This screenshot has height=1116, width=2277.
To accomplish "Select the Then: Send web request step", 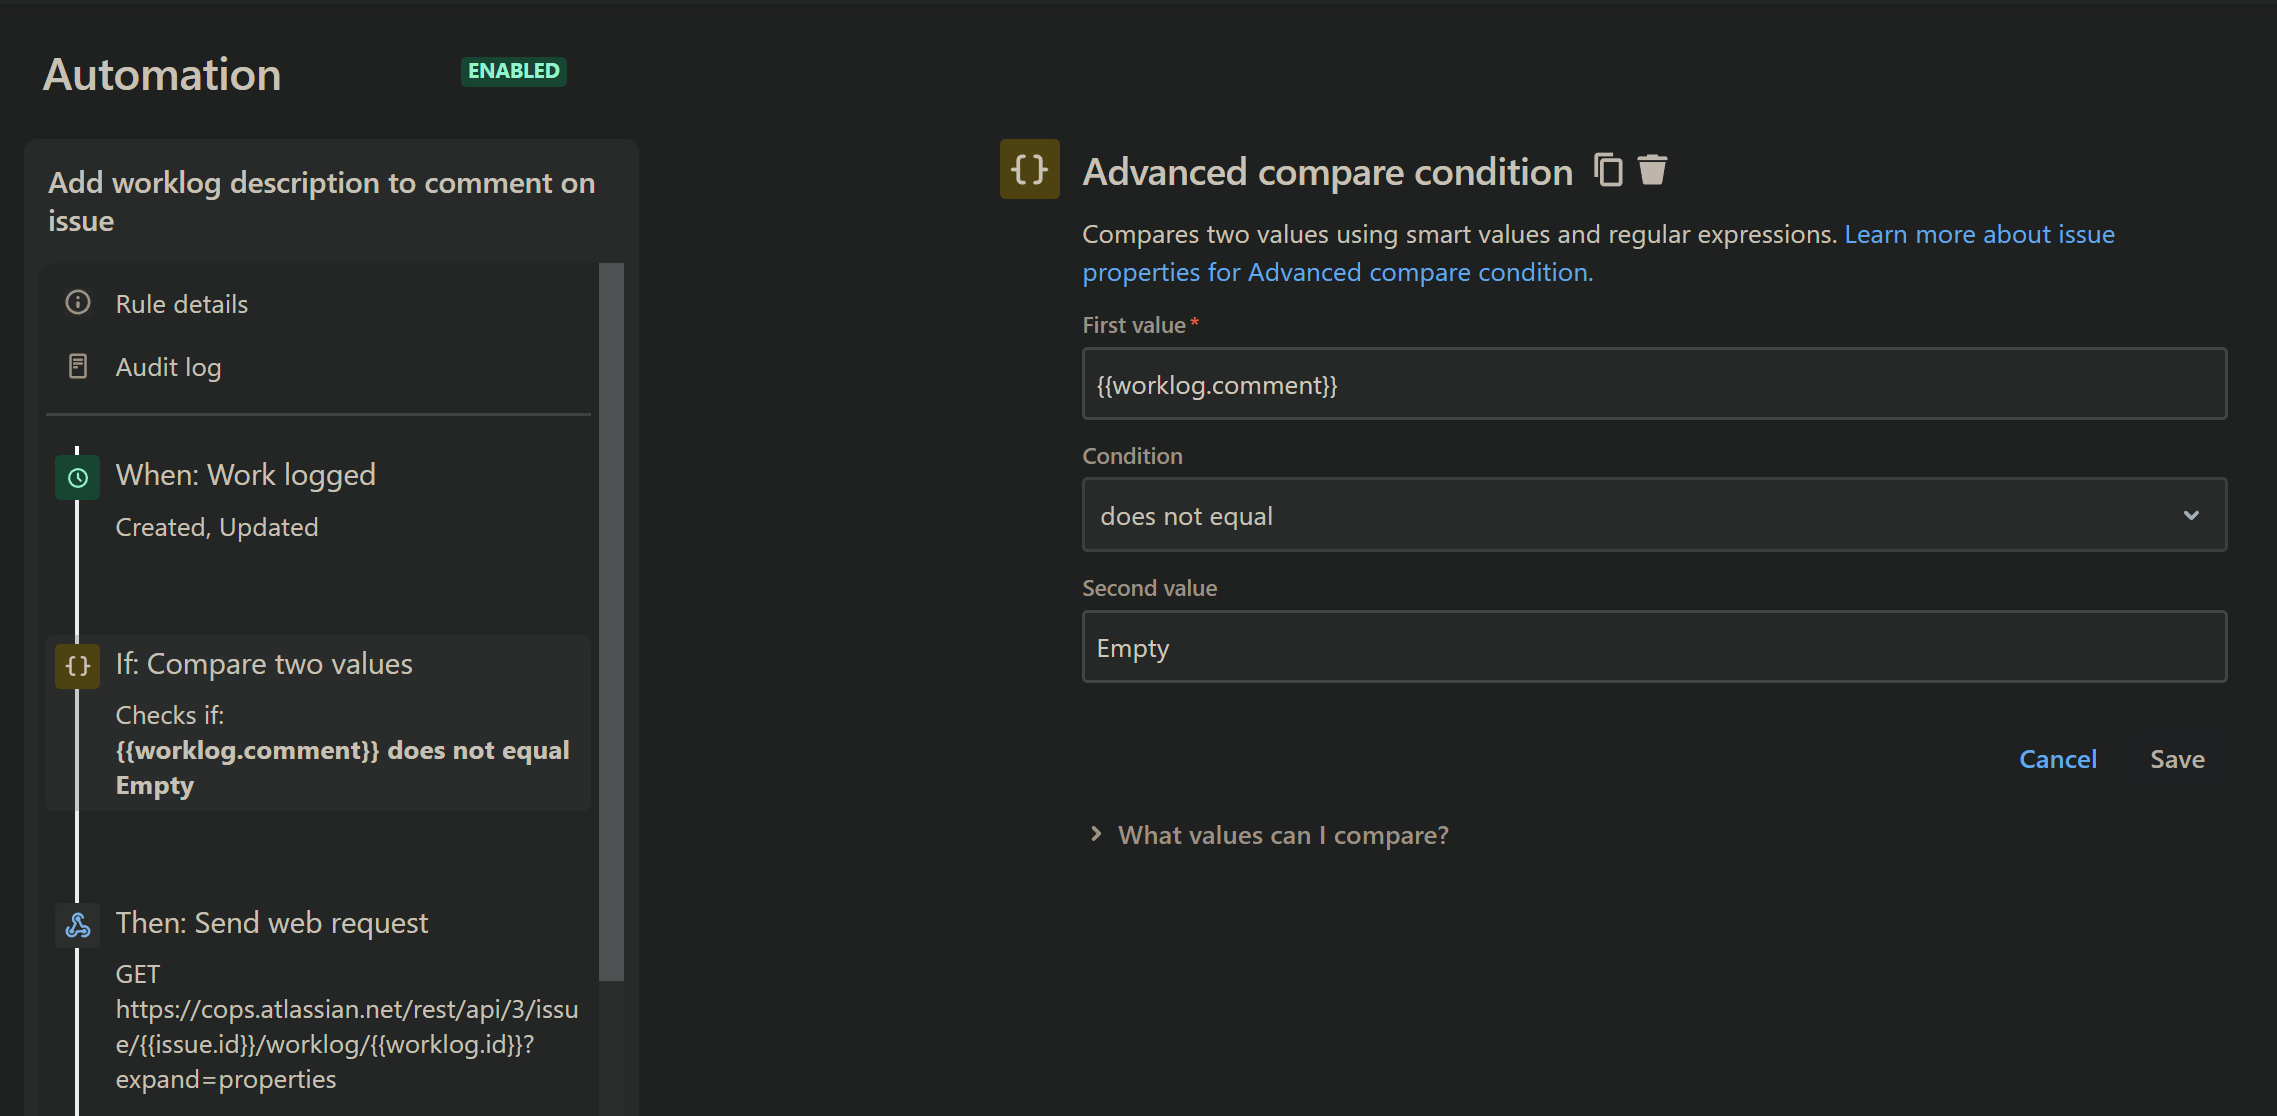I will click(272, 923).
